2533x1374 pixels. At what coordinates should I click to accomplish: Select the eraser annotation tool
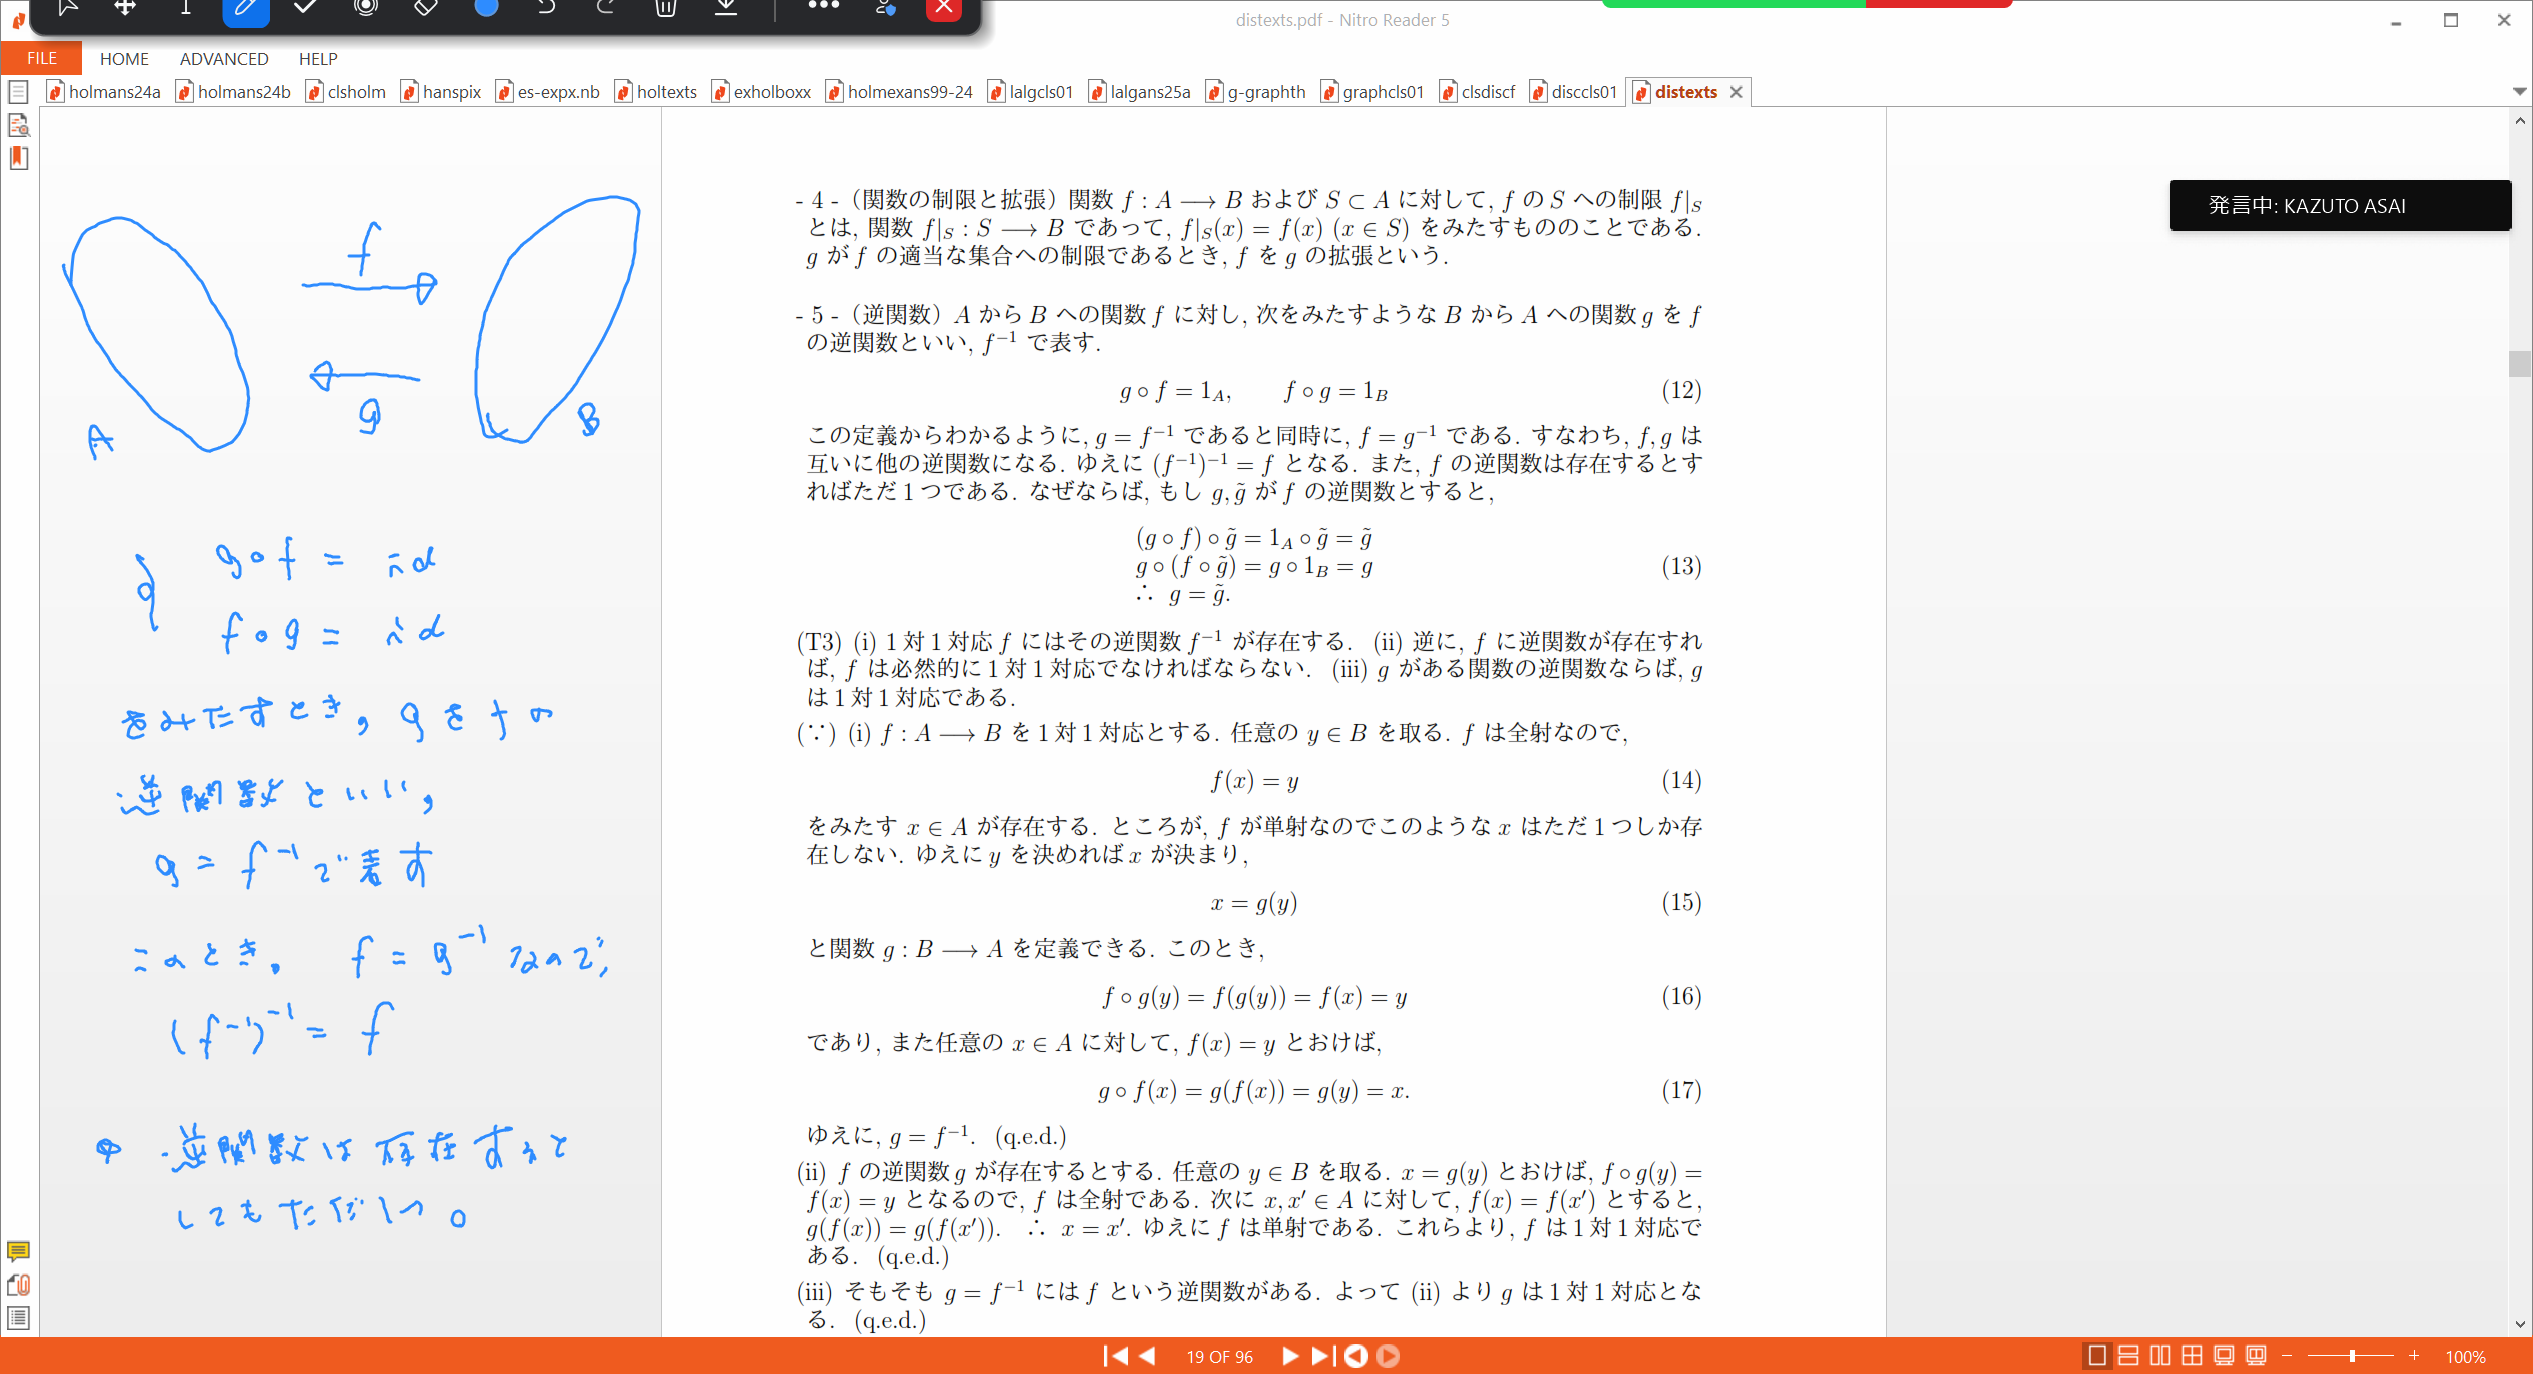(x=426, y=8)
